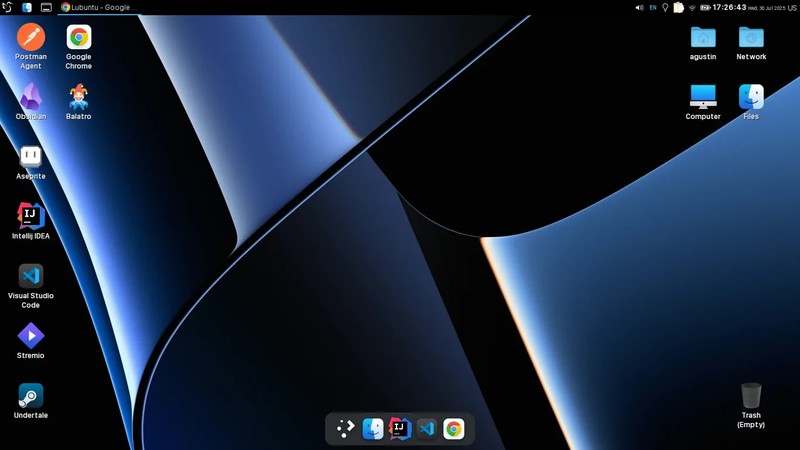Select the Aseprite desktop icon
The width and height of the screenshot is (800, 450).
[x=31, y=161]
